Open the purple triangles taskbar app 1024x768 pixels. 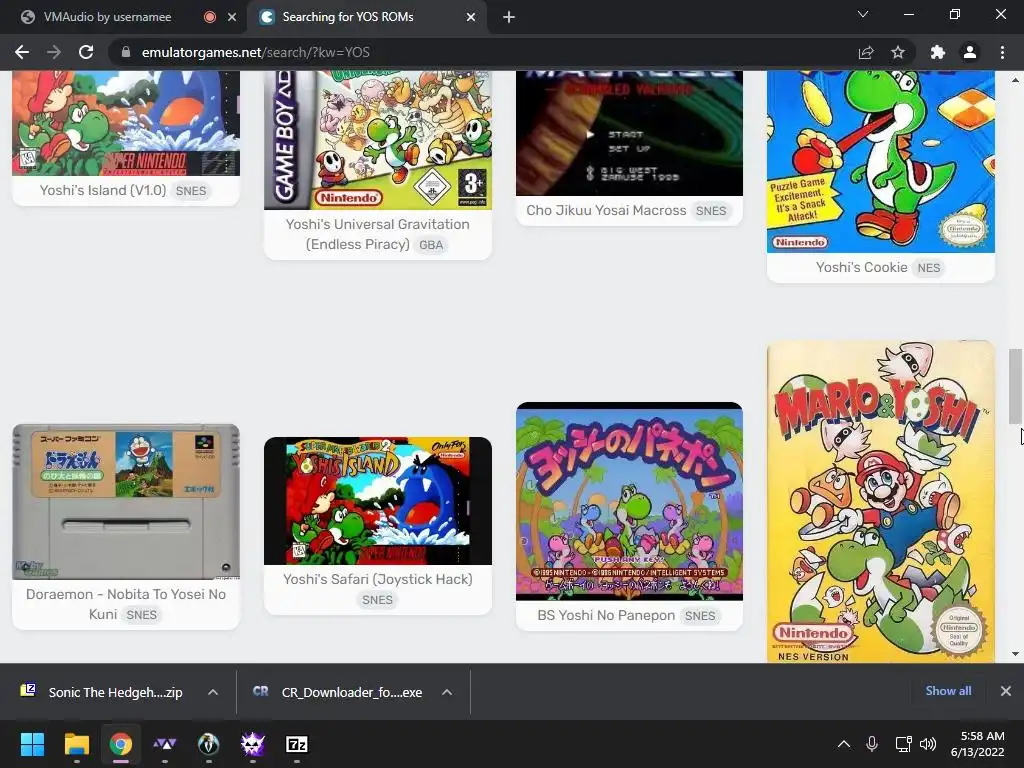[165, 744]
